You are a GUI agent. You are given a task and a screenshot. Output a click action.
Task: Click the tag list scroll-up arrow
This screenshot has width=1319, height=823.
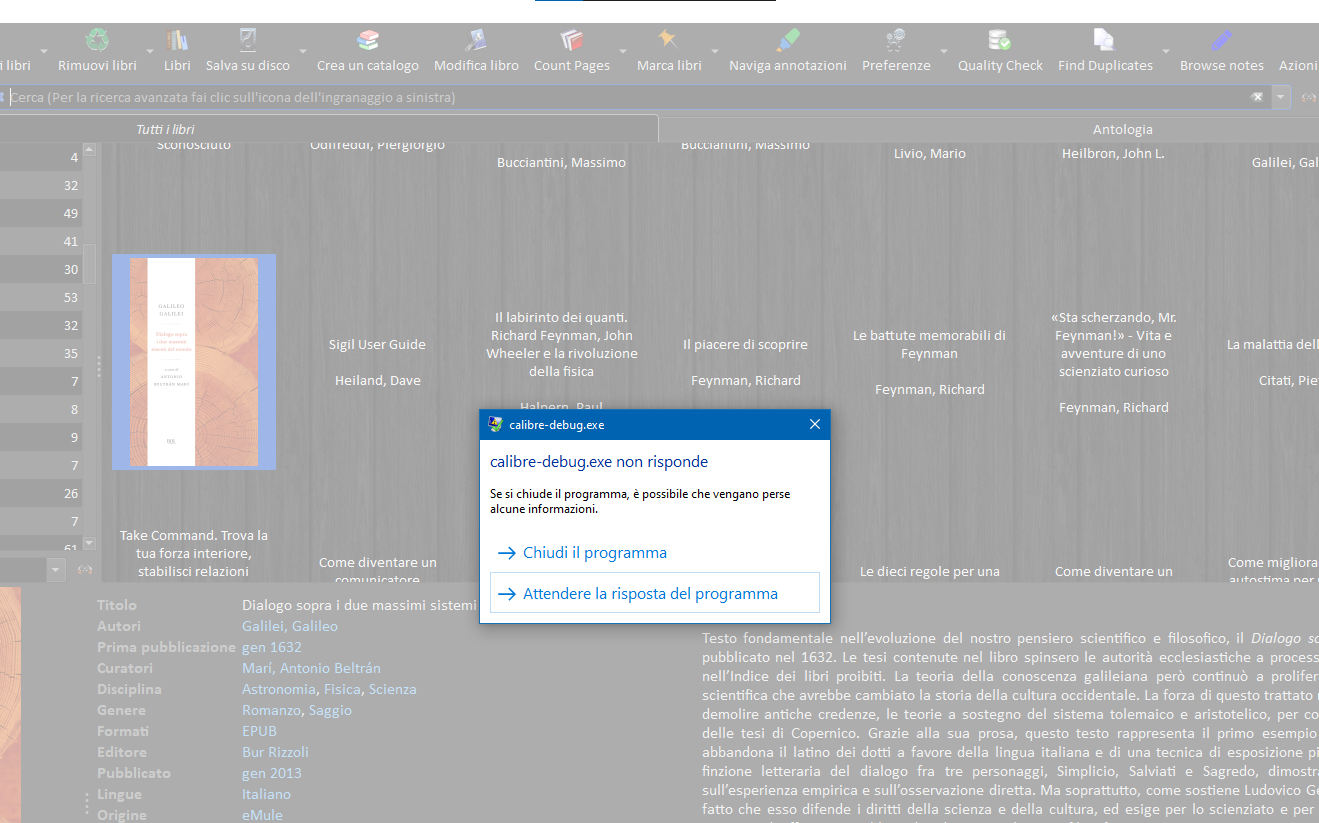(89, 149)
